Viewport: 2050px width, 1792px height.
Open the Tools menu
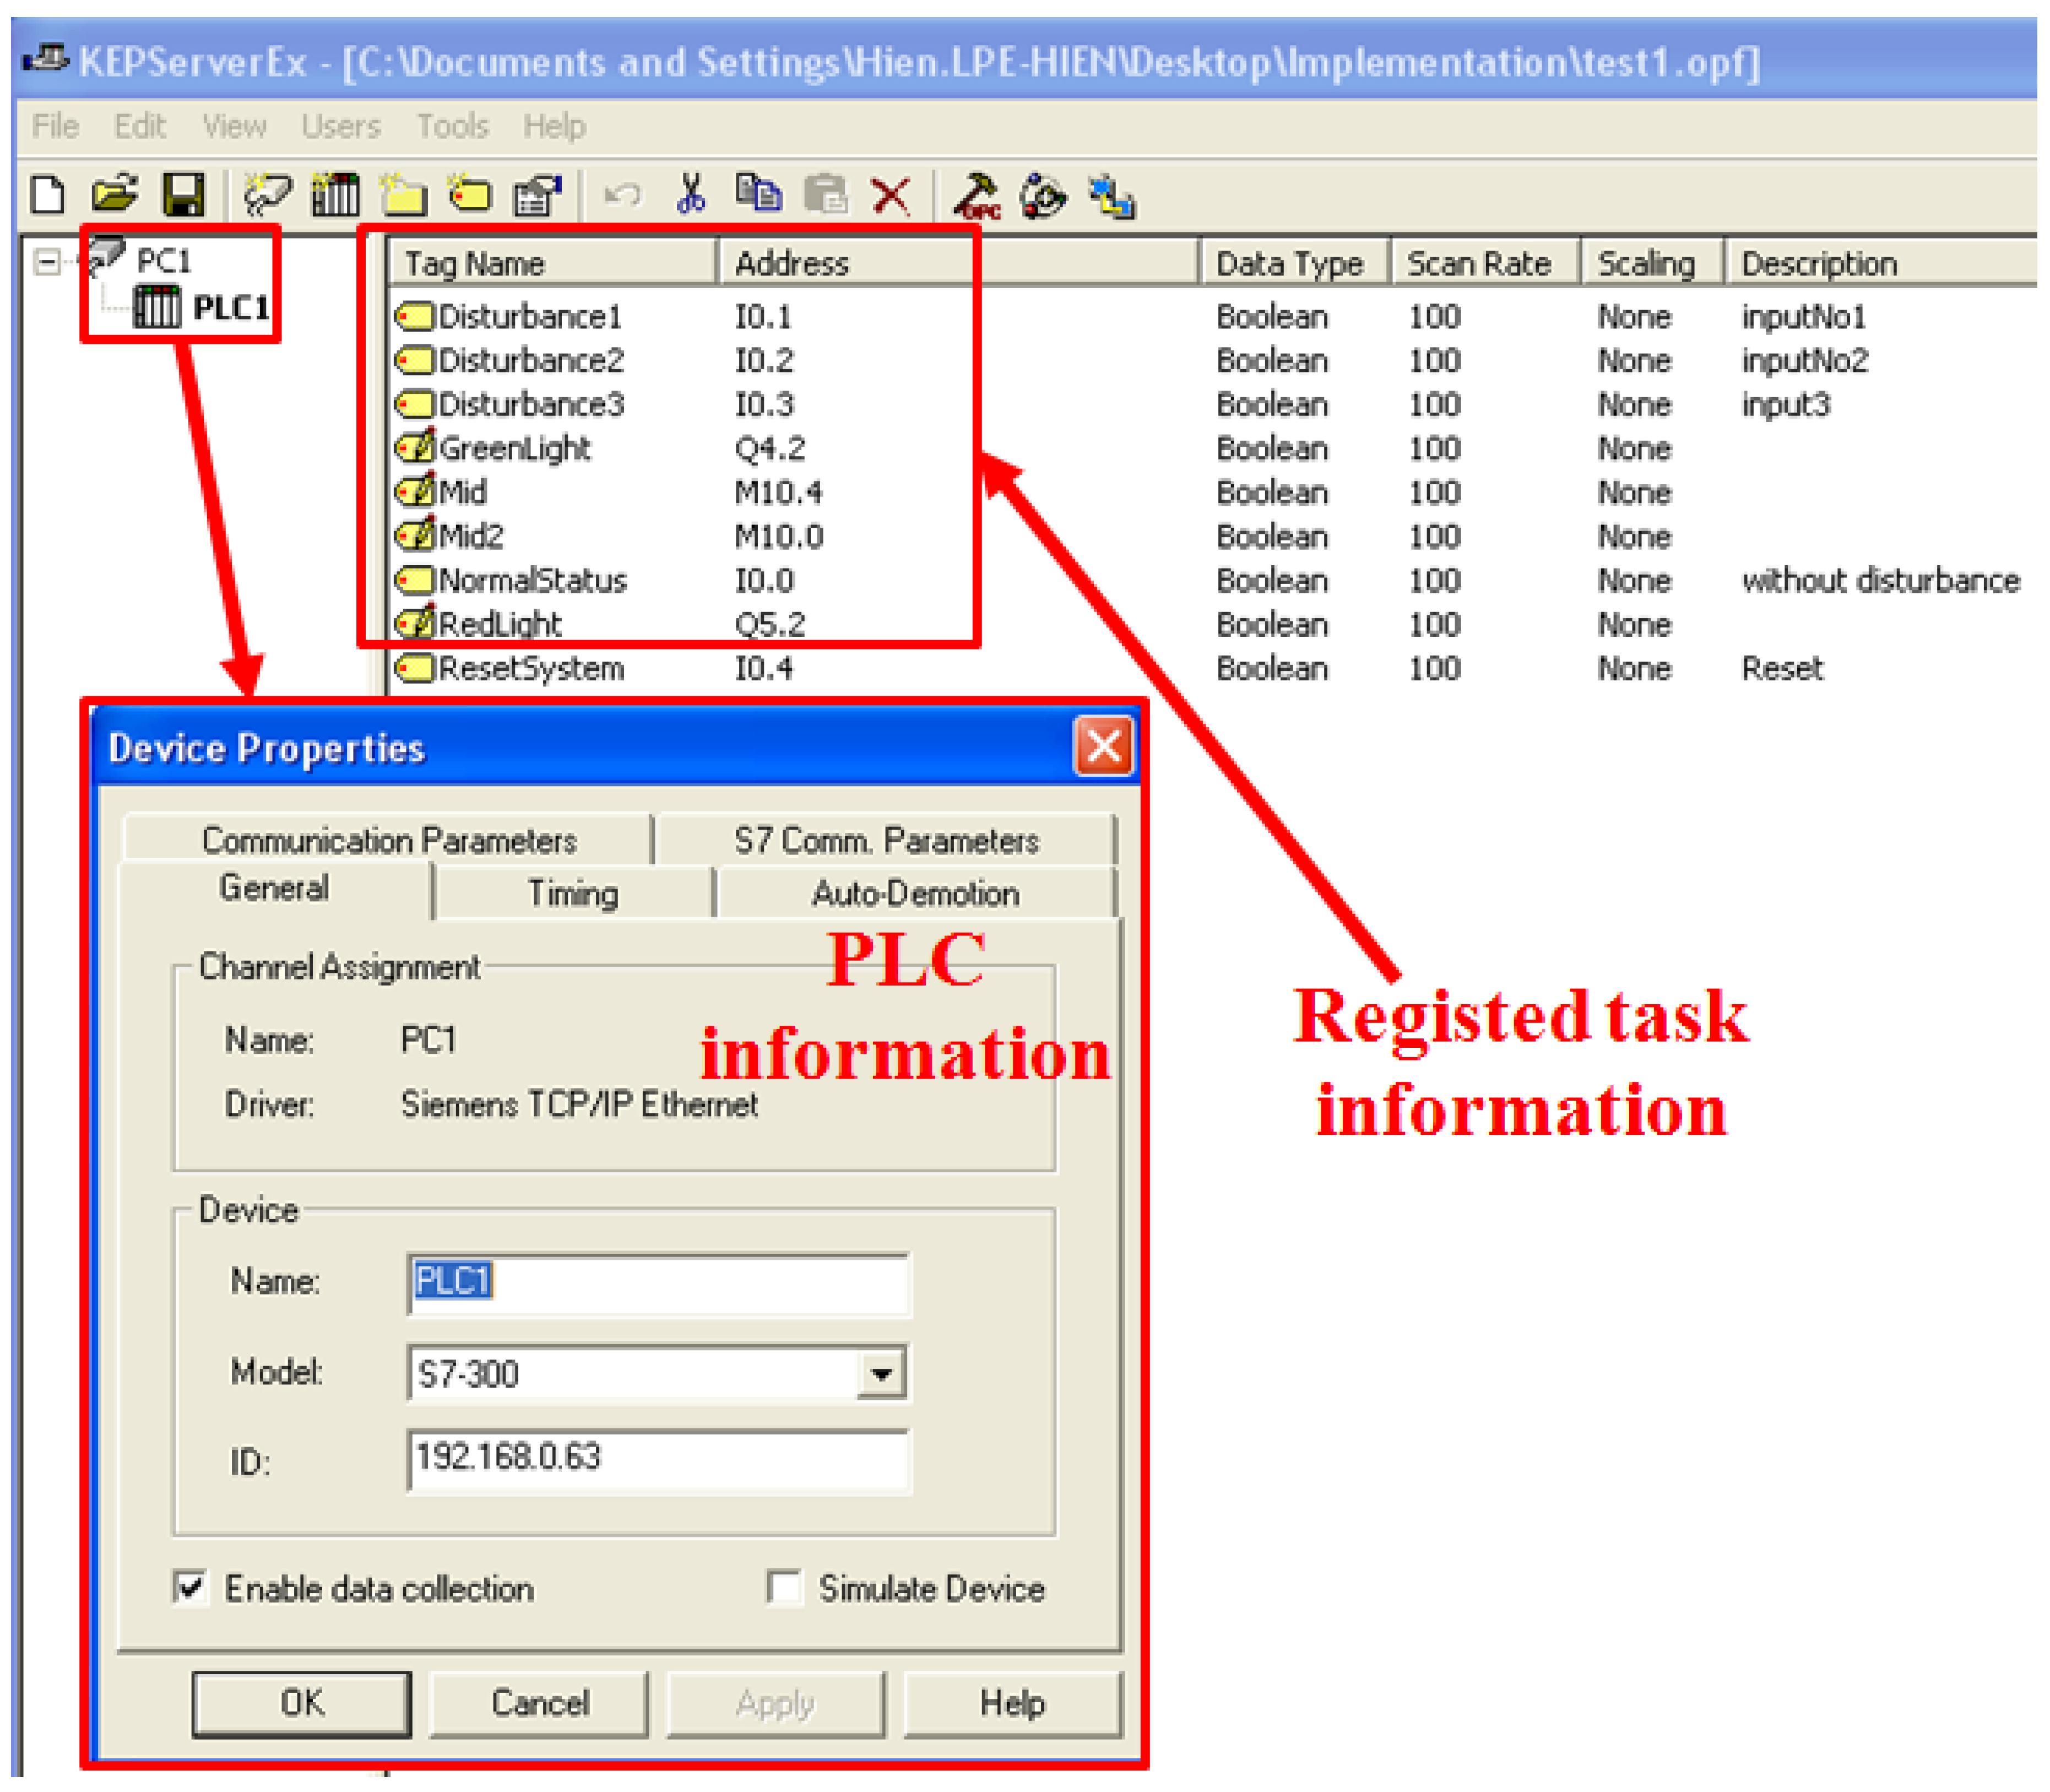pos(452,127)
